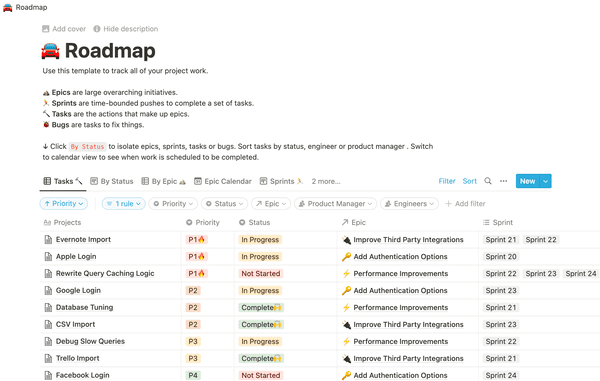Select the Tasks view tab
Screen dimensions: 600x381
point(63,181)
